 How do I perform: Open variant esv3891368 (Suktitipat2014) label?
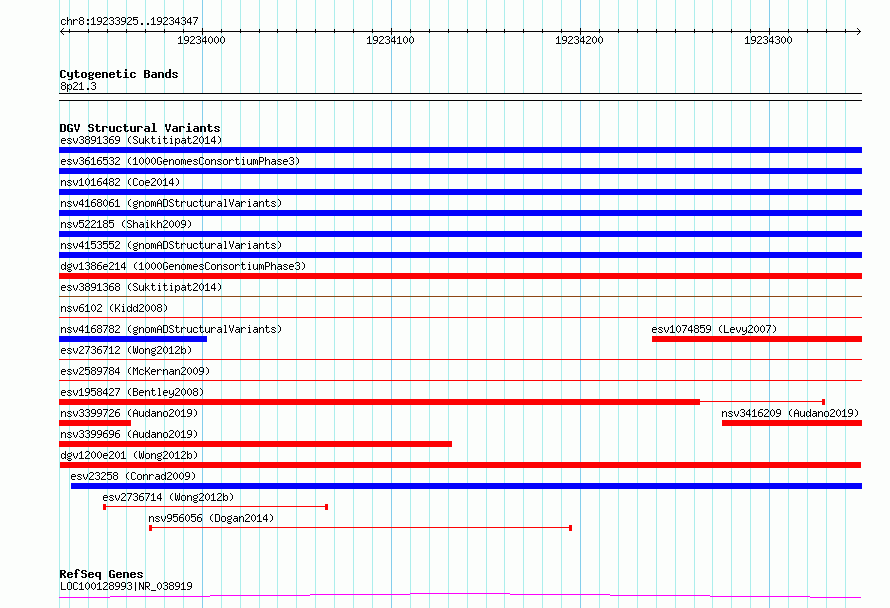(x=141, y=287)
